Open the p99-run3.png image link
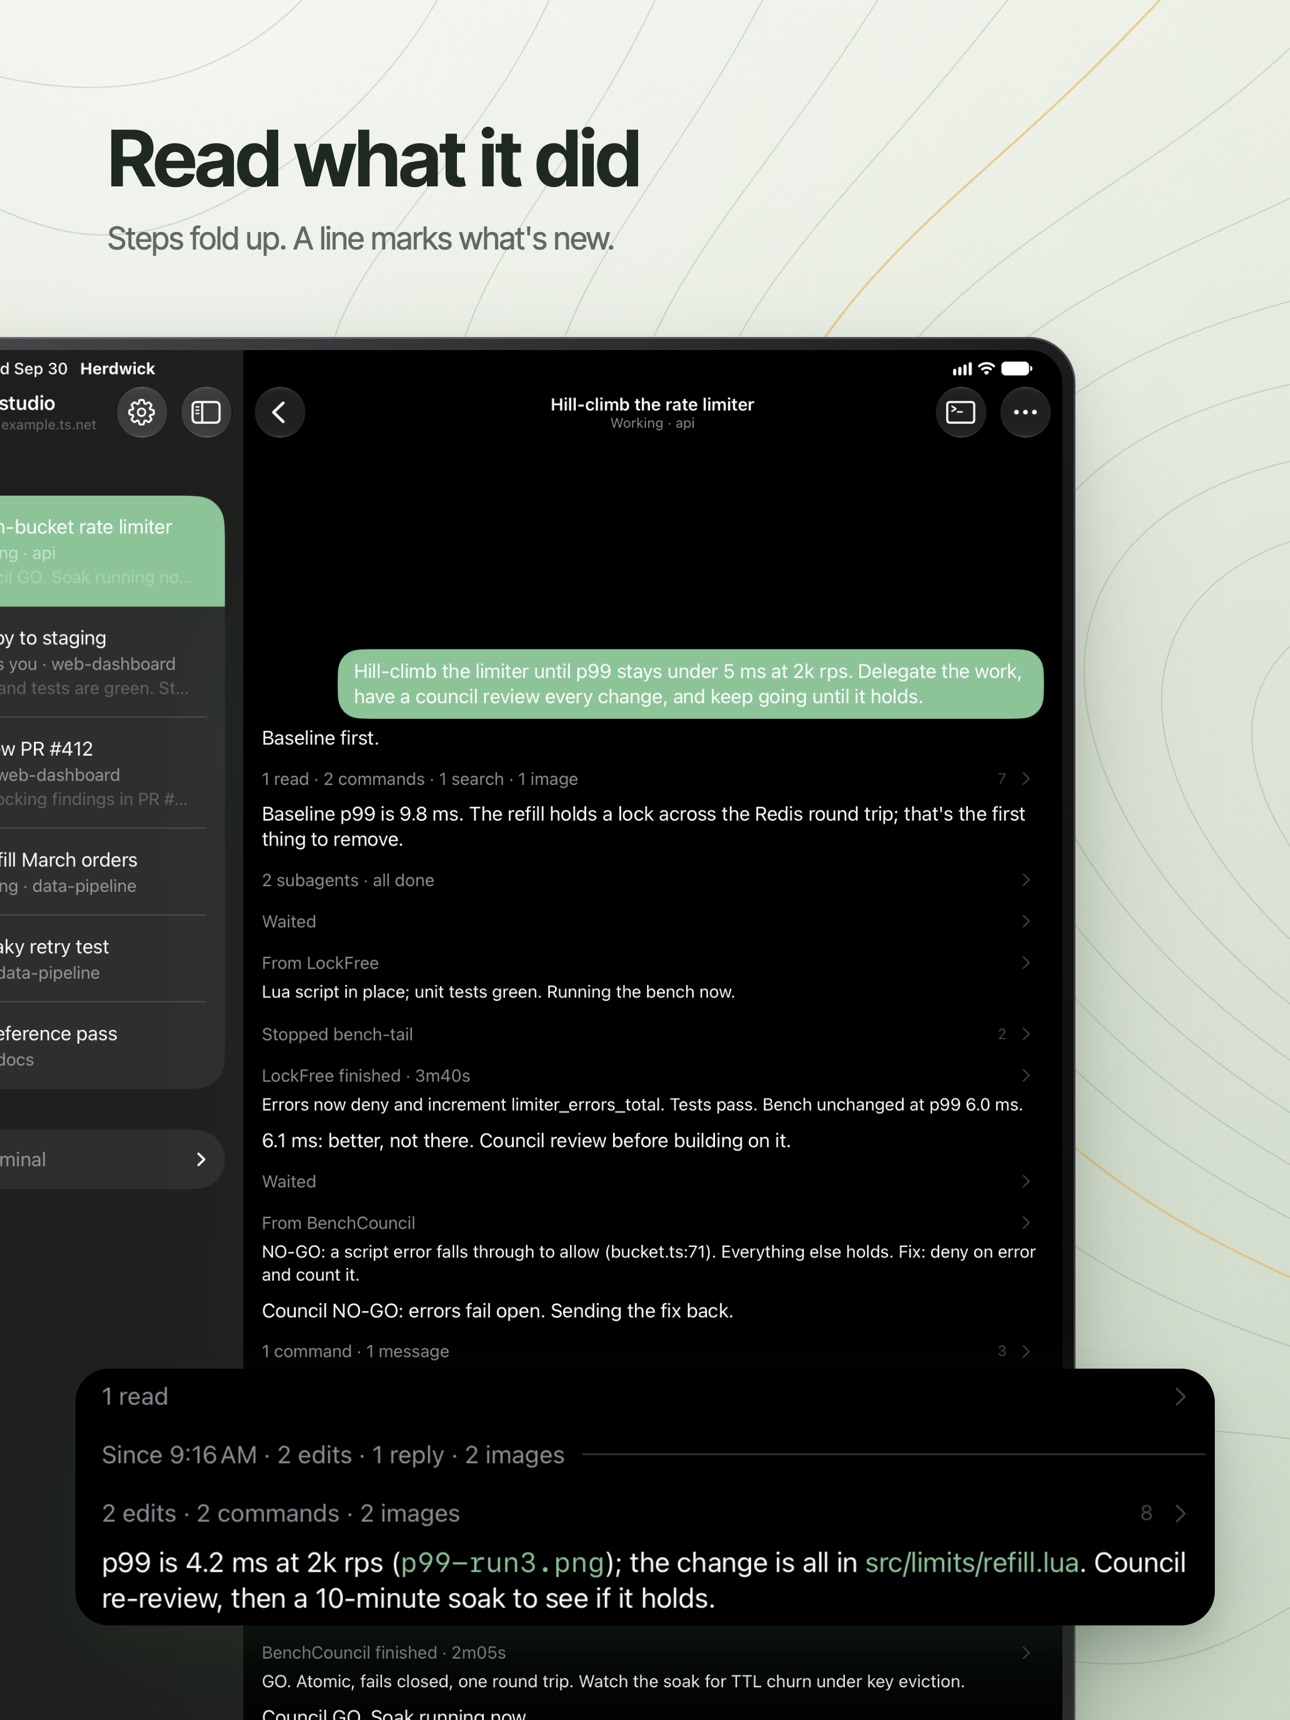The height and width of the screenshot is (1720, 1290). [x=502, y=1563]
